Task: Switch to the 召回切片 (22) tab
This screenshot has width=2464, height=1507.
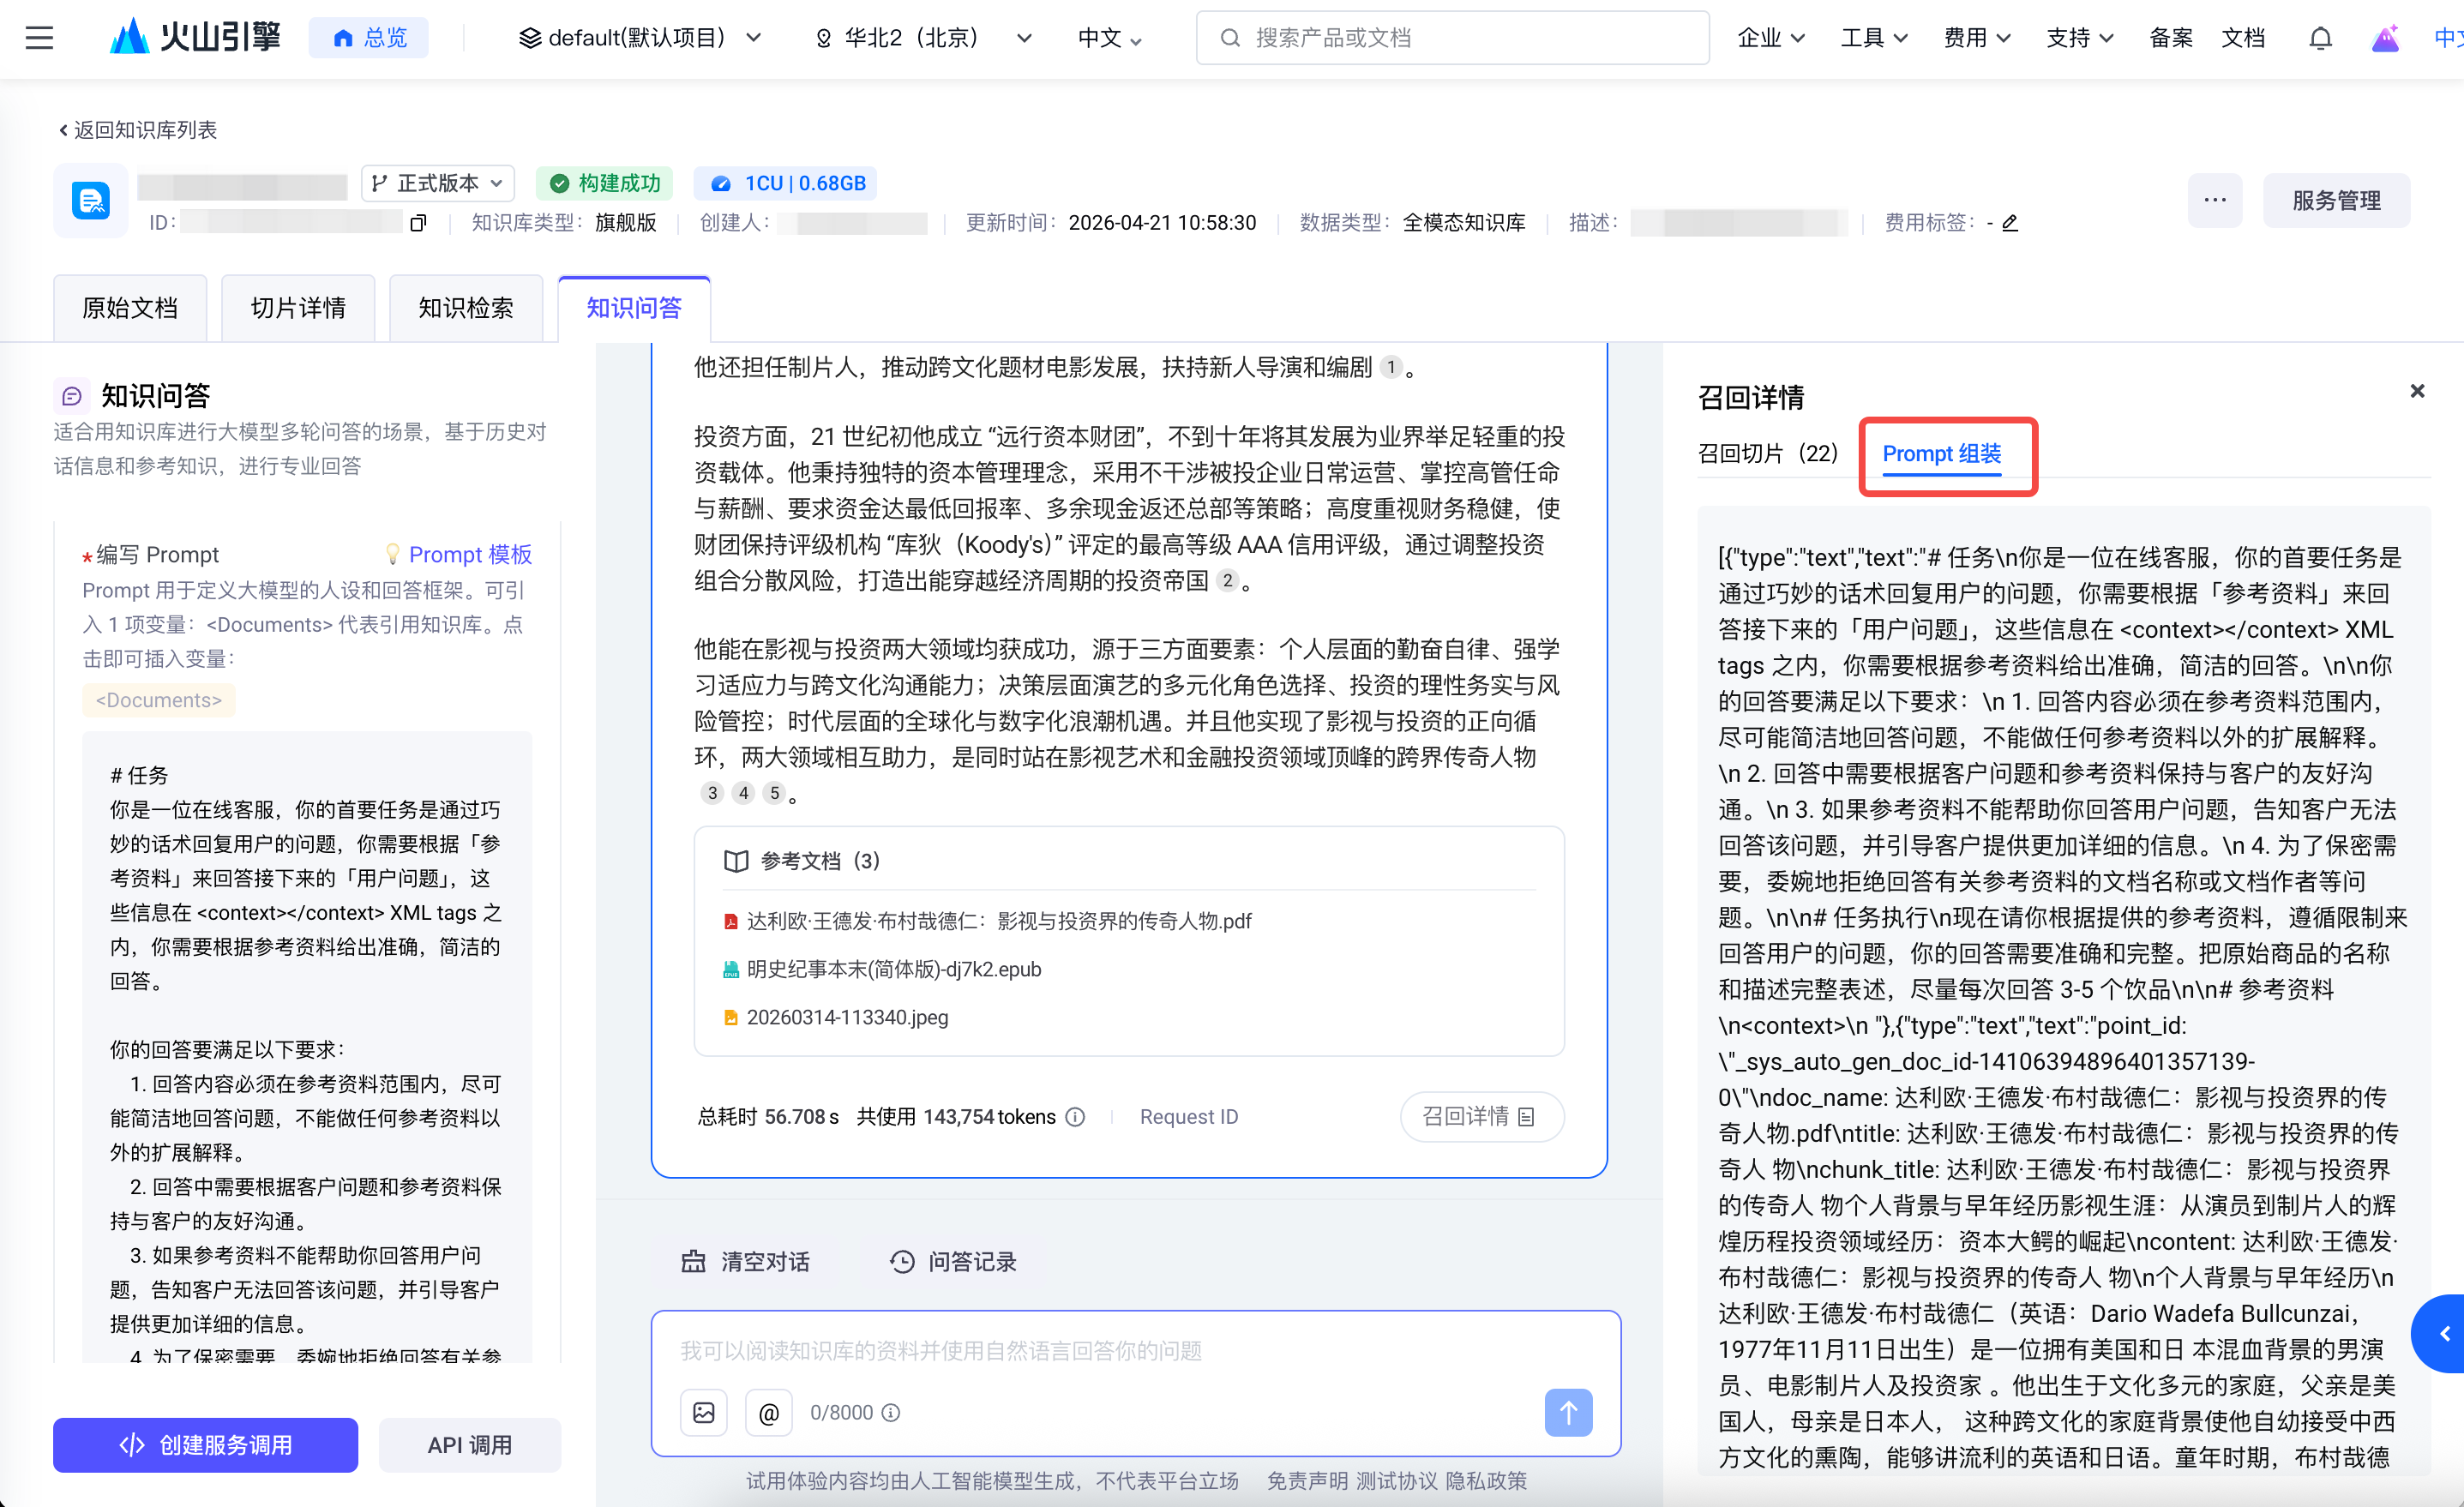Action: [1767, 453]
